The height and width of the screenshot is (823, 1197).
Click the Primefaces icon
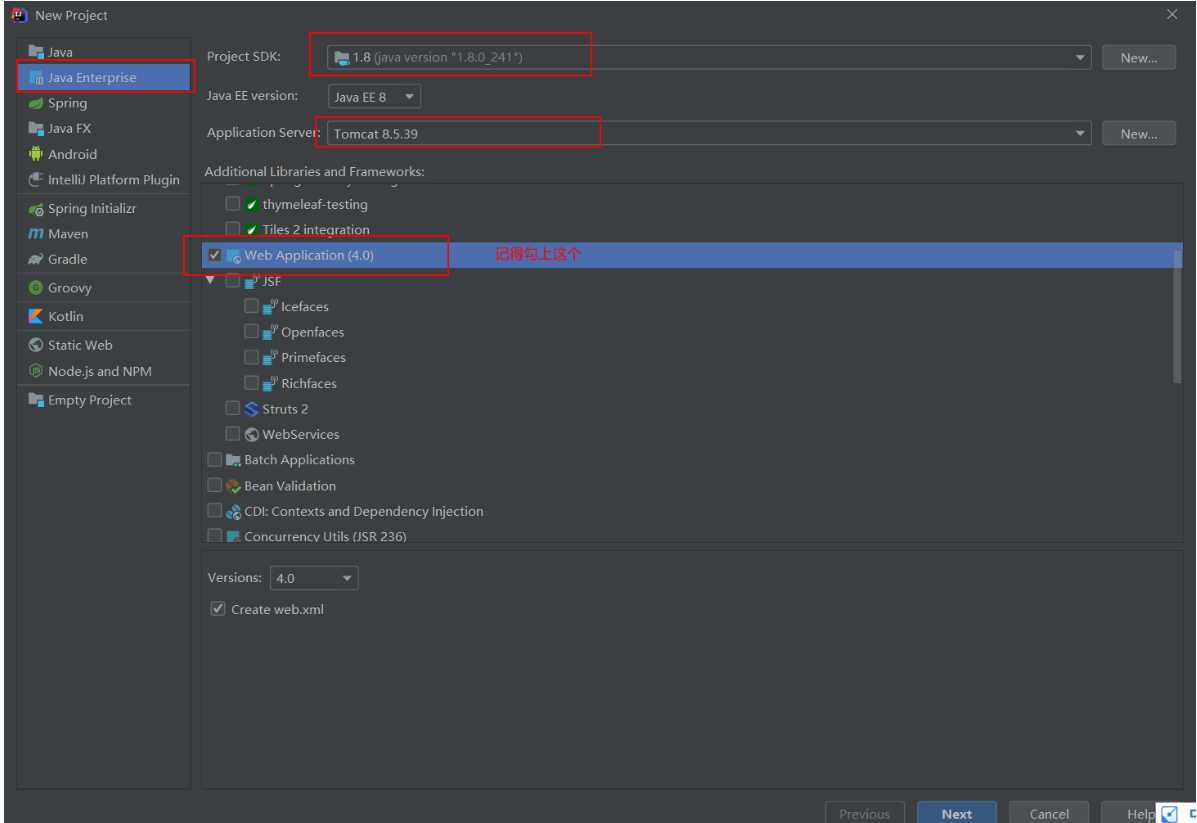270,357
